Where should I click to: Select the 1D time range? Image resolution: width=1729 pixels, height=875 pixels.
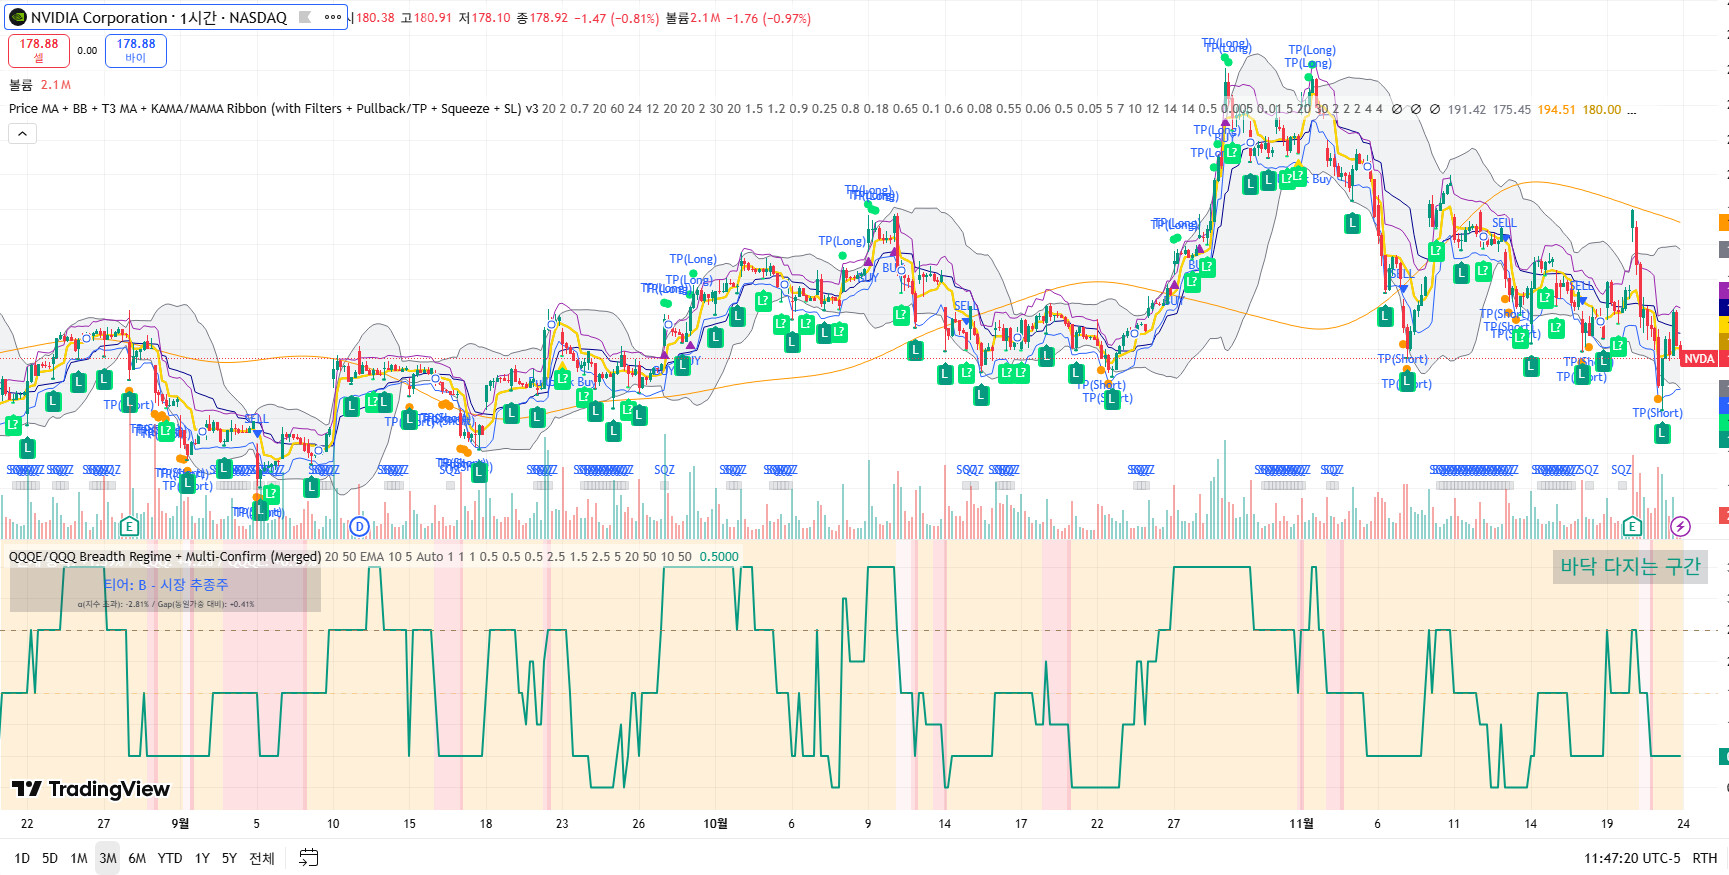click(22, 858)
